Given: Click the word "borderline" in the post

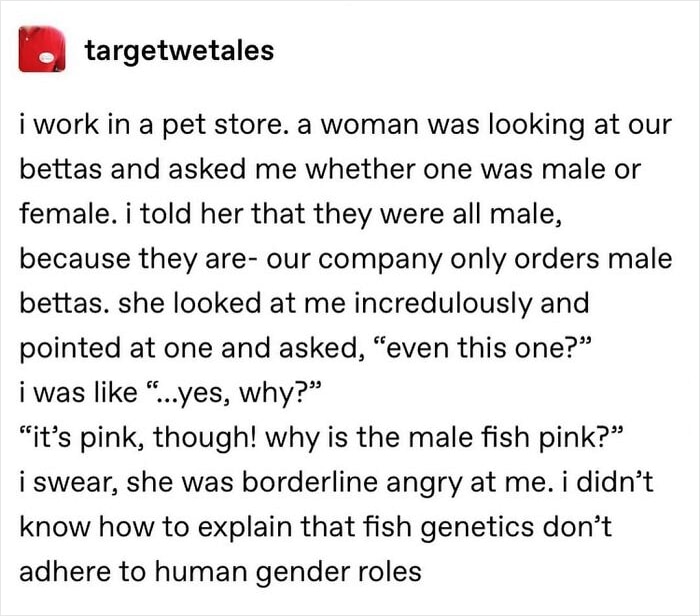Looking at the screenshot, I should coord(310,482).
